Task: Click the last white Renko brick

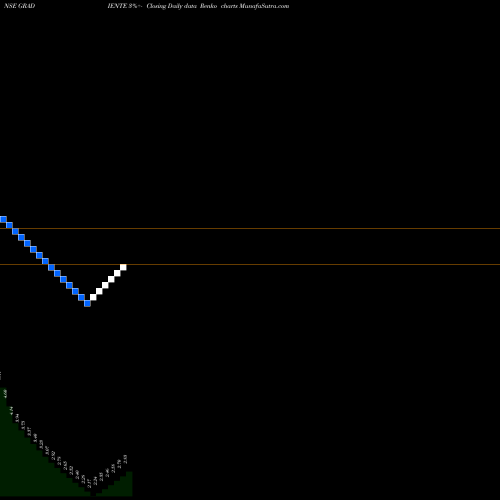Action: pyautogui.click(x=123, y=267)
